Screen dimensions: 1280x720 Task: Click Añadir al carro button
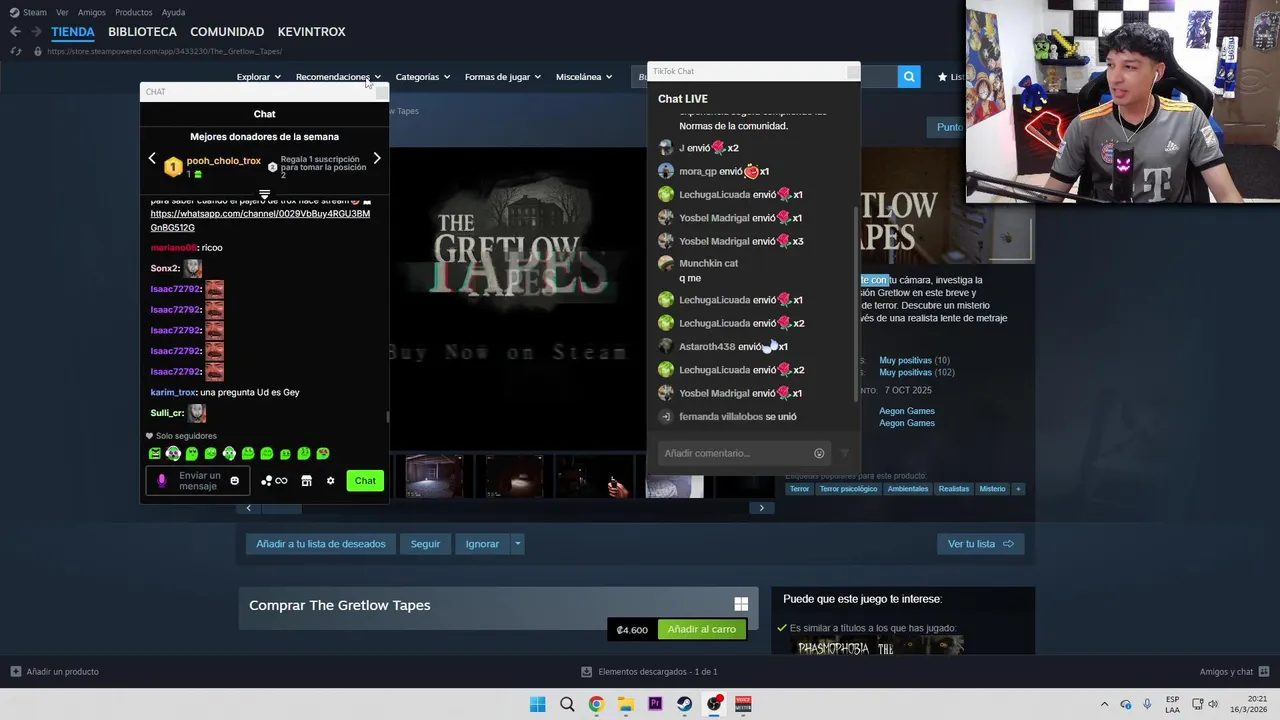701,629
